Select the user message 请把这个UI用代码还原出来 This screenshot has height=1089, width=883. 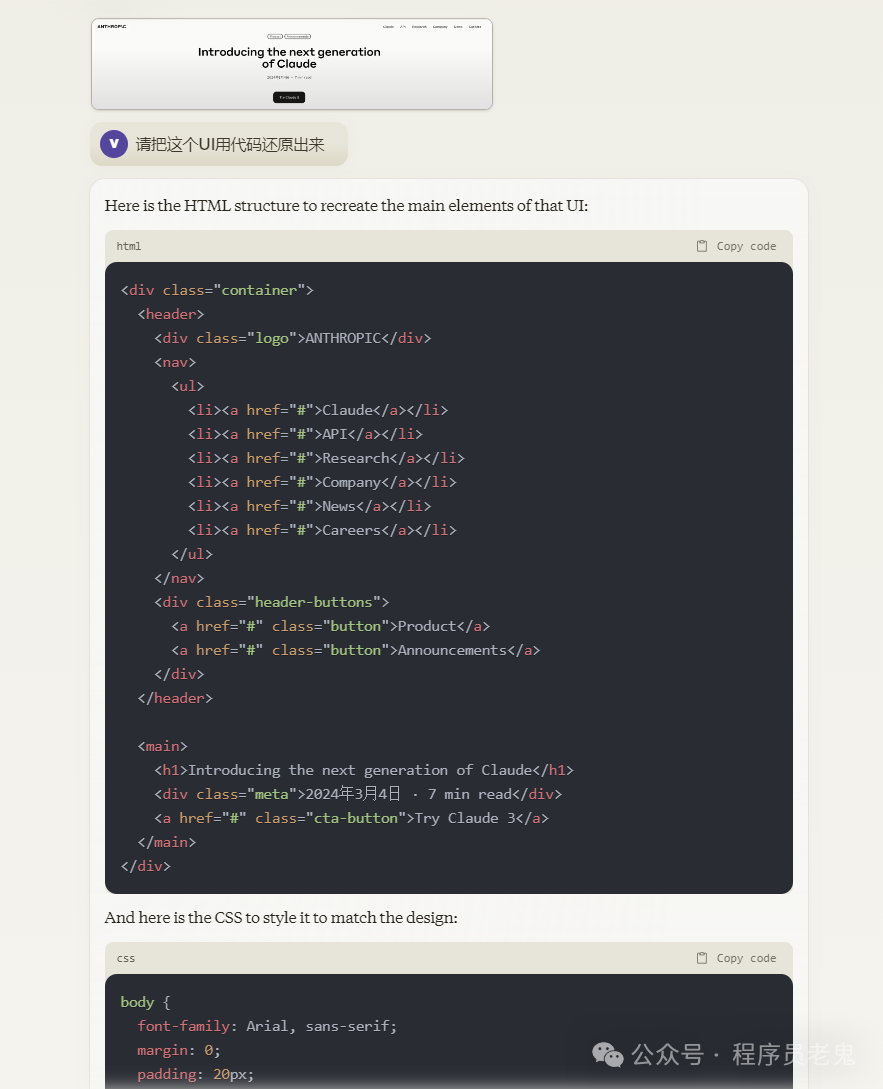click(230, 144)
